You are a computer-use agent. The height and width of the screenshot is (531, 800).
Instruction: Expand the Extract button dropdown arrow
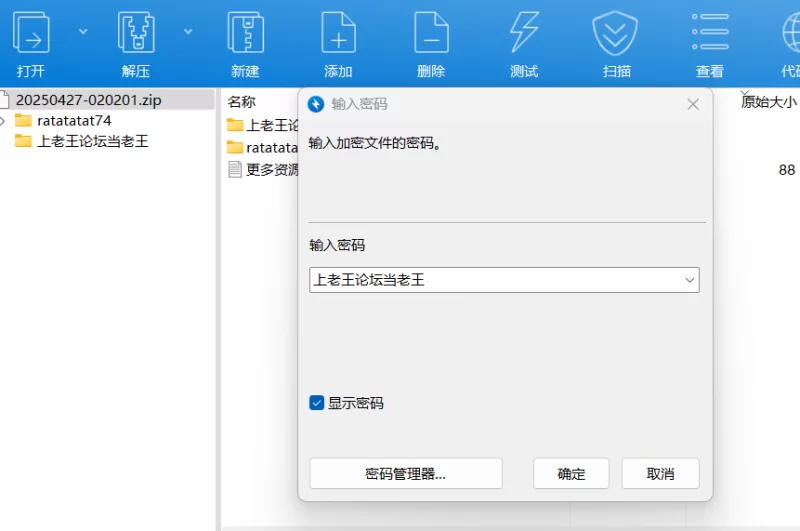[x=188, y=32]
